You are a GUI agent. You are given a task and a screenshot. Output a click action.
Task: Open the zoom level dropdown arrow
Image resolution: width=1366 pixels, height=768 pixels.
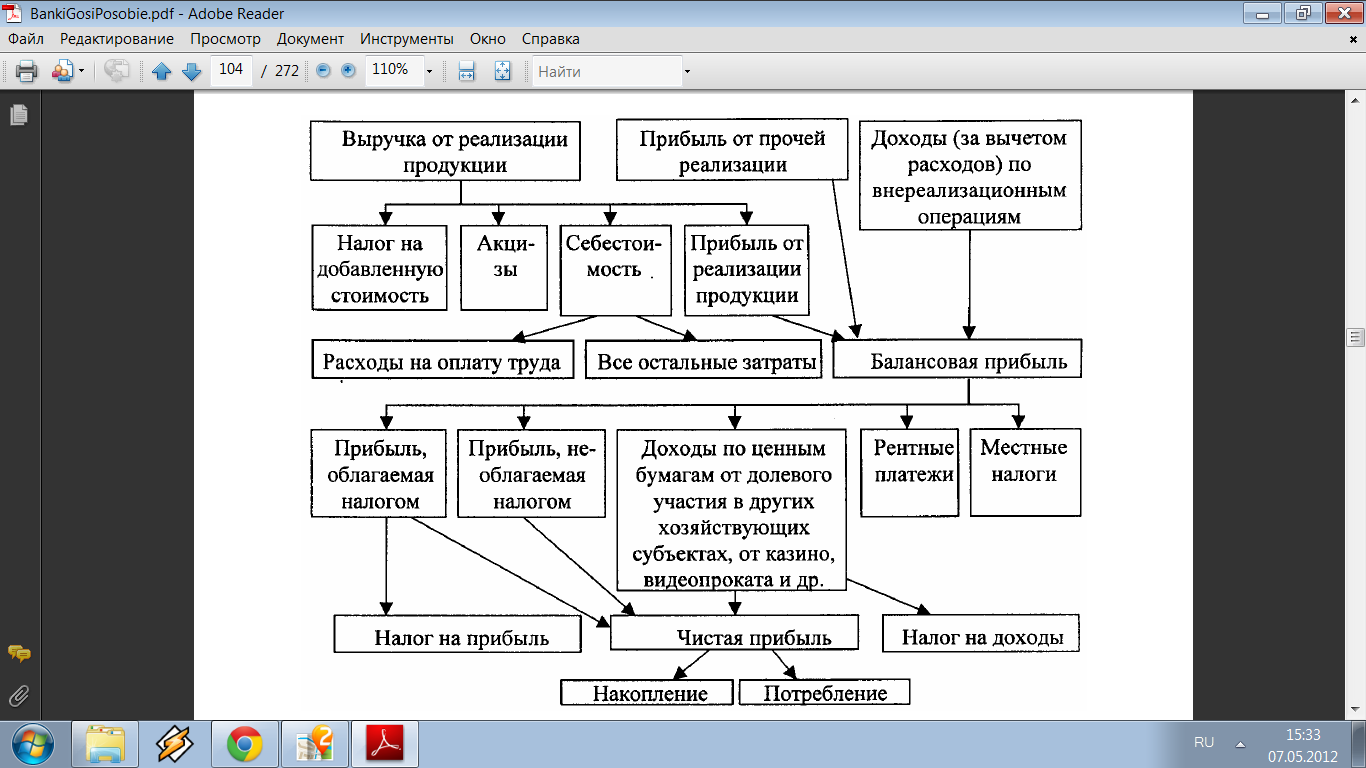tap(429, 71)
